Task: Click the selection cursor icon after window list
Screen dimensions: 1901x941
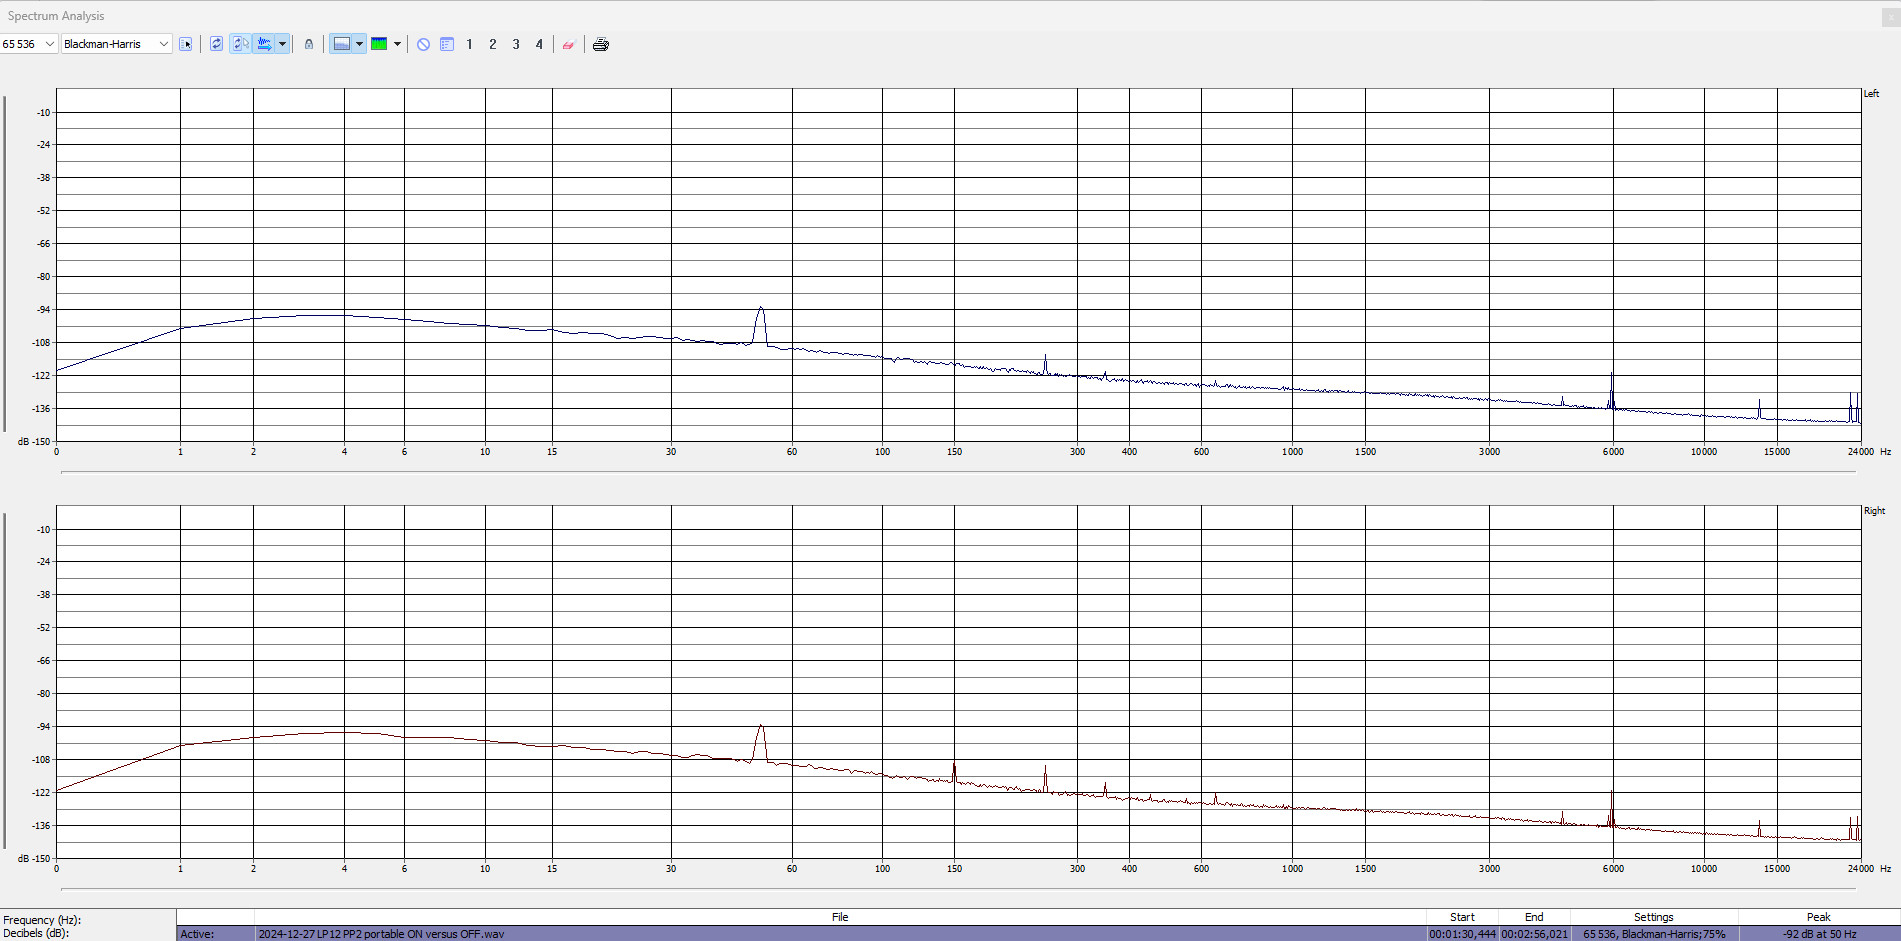Action: click(186, 44)
